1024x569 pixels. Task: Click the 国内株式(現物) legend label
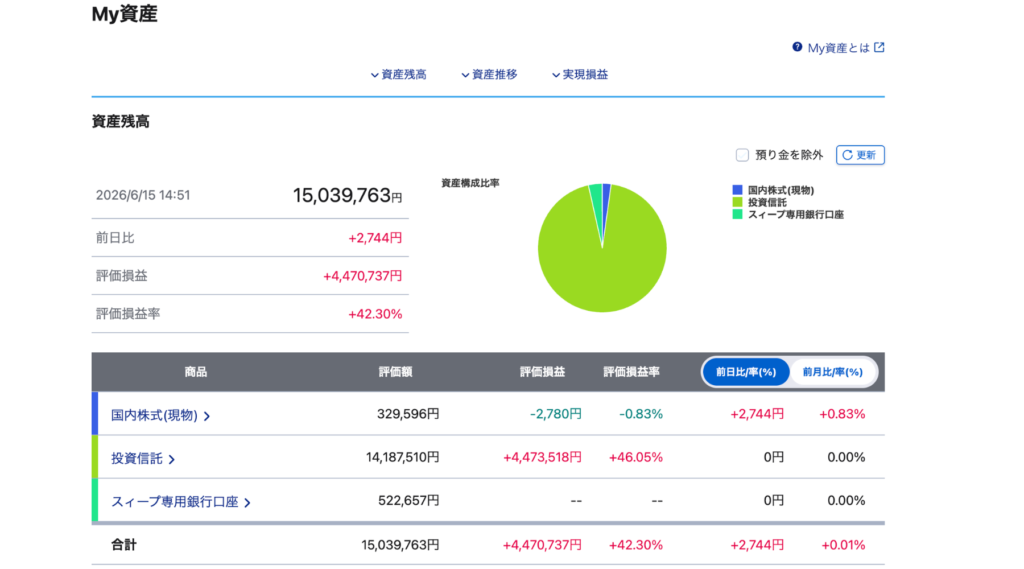coord(780,190)
